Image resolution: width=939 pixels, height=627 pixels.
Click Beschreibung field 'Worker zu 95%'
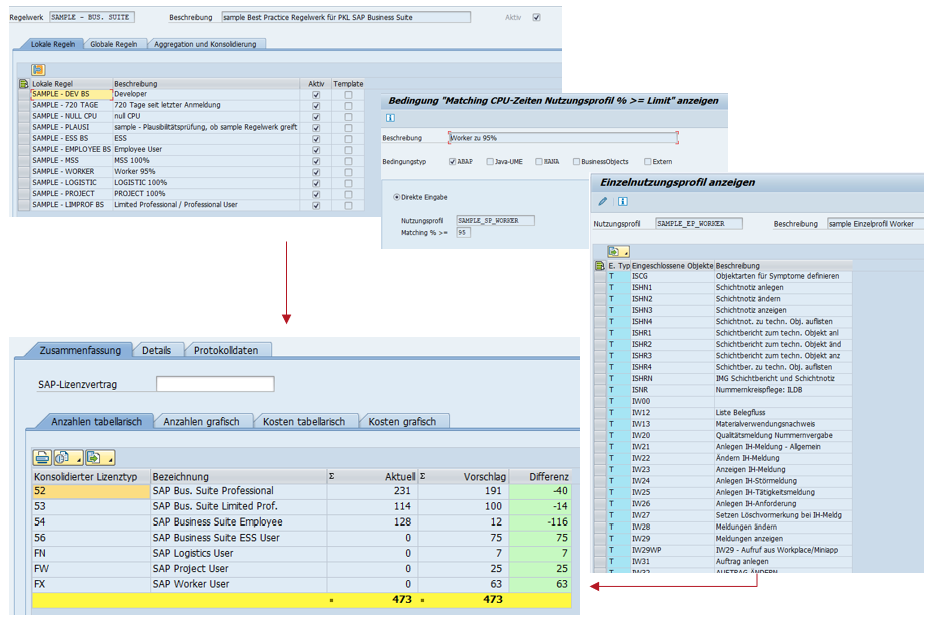tap(563, 138)
